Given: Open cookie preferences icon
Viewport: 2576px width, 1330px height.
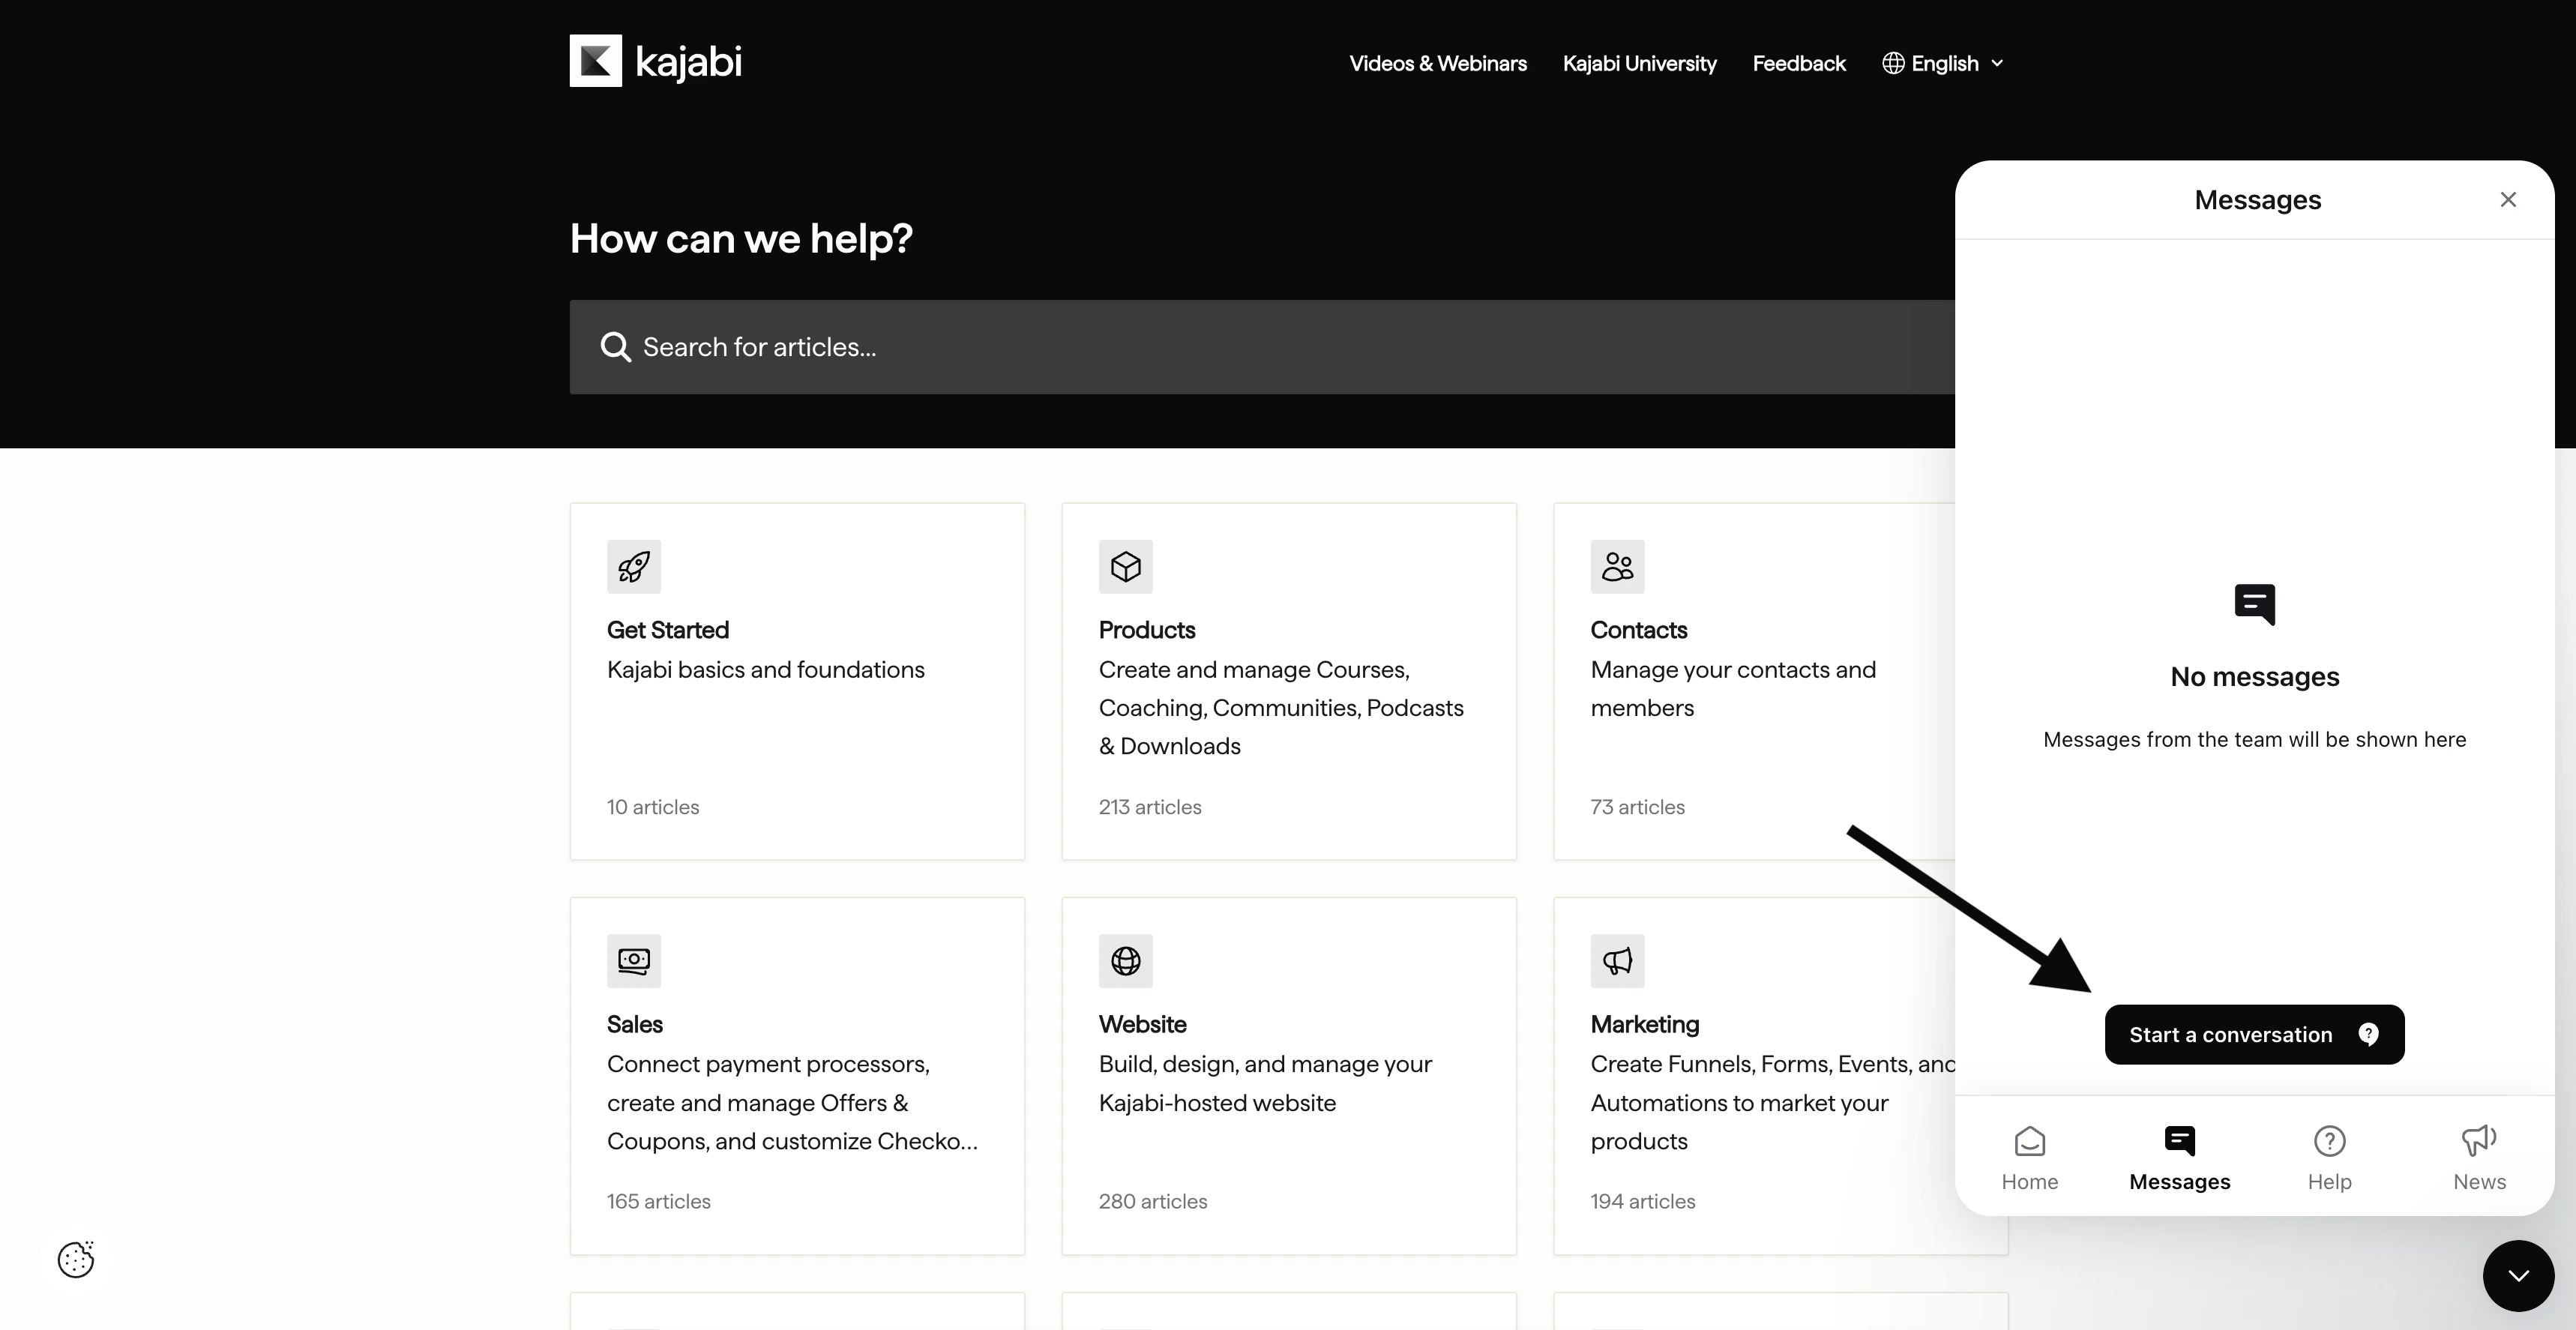Looking at the screenshot, I should (76, 1259).
